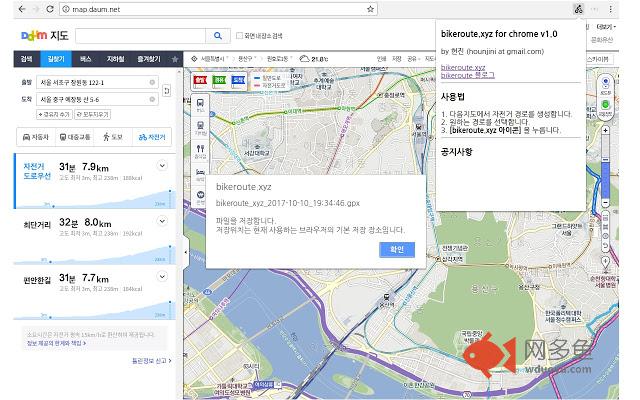
Task: Open the neighborhood dropdown in the location breadcrumb
Action: (x=280, y=59)
